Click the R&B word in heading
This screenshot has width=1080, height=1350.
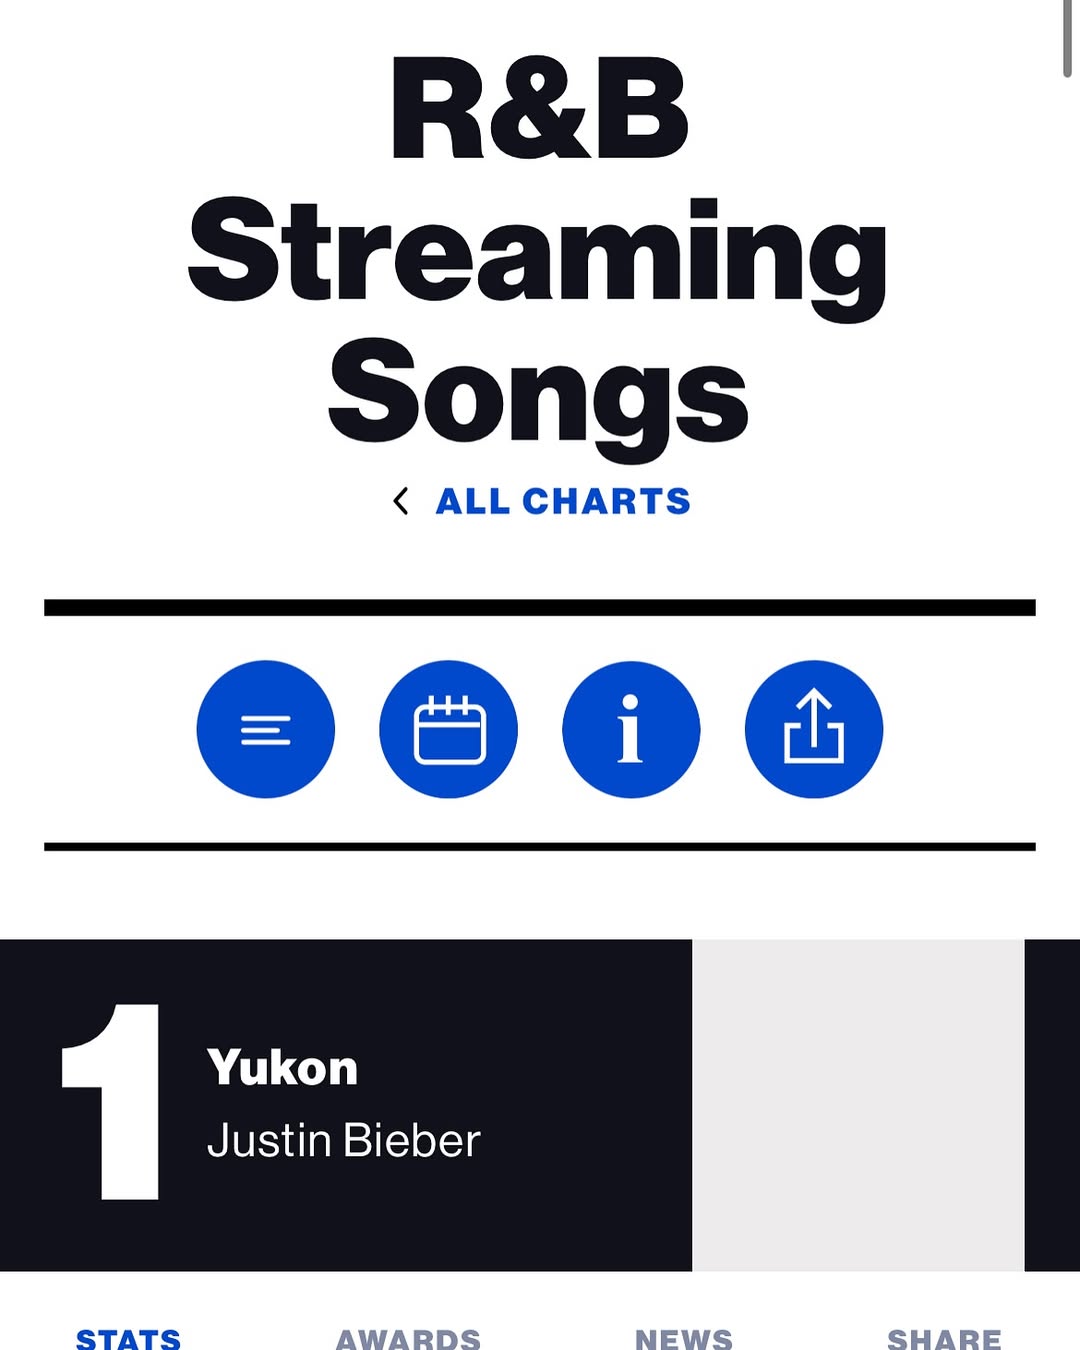[540, 108]
